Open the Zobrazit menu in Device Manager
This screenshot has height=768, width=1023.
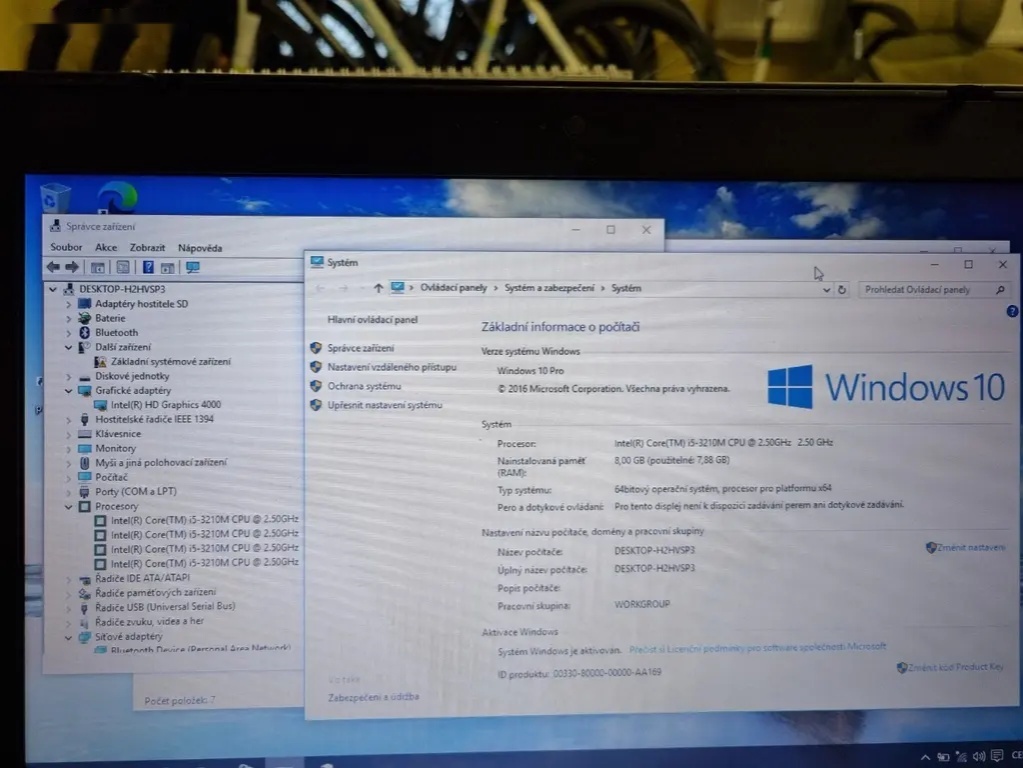pyautogui.click(x=146, y=247)
